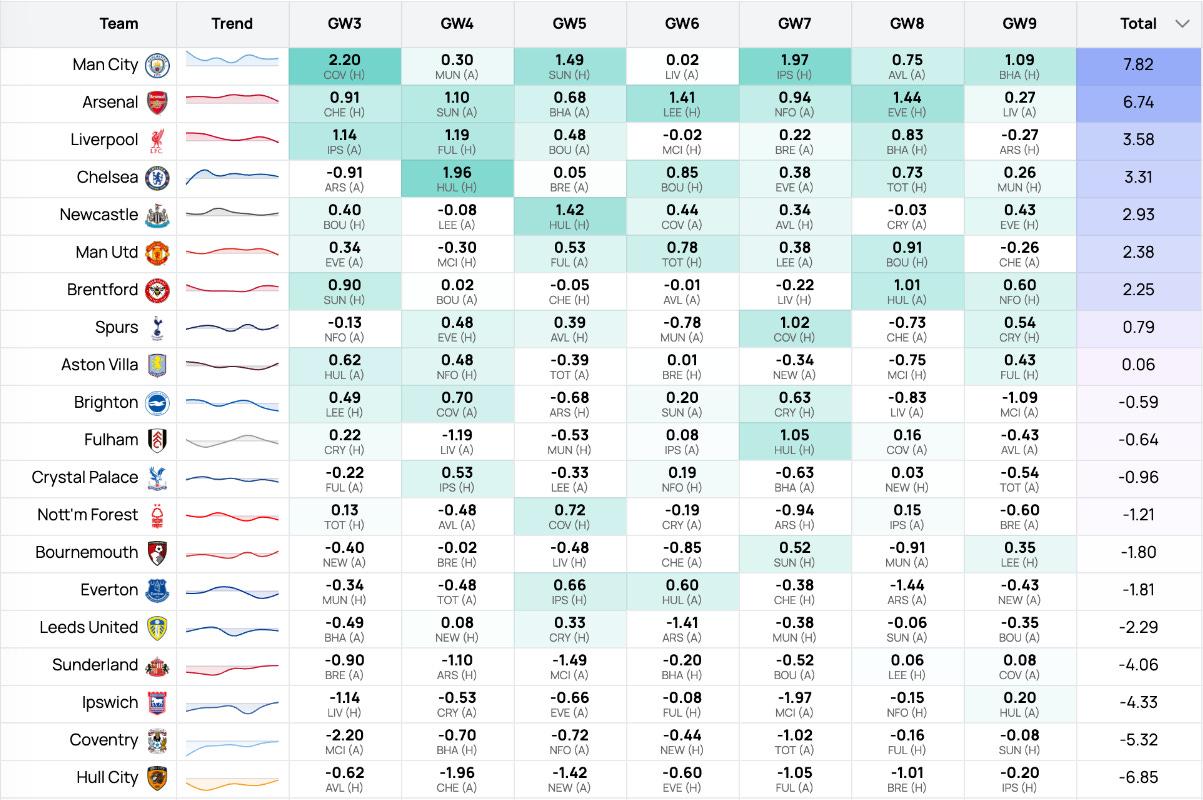Screen dimensions: 1203x800
Task: Select Man City's 7.82 total cell
Action: (x=1139, y=66)
